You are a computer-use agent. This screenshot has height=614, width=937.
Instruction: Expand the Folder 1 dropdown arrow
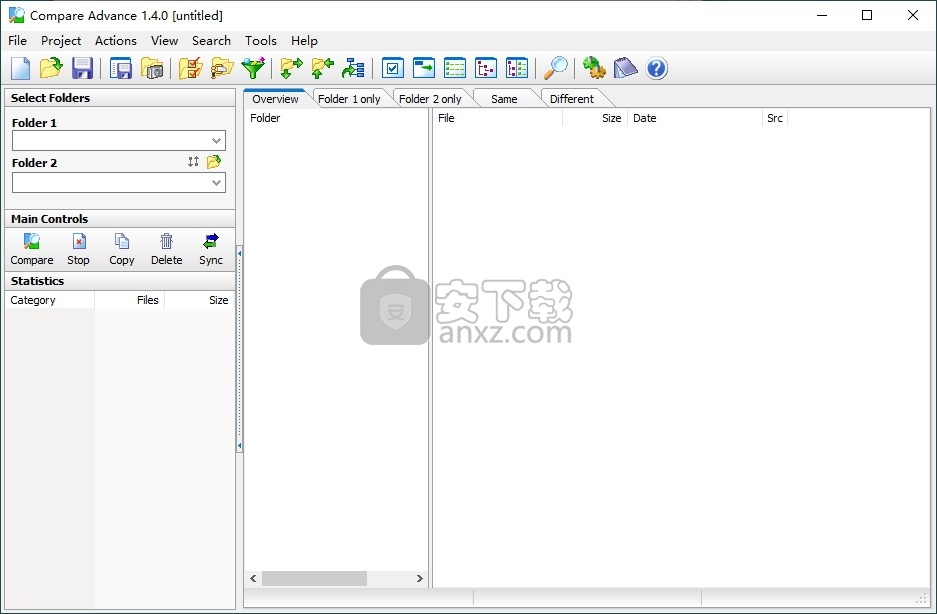[x=216, y=141]
